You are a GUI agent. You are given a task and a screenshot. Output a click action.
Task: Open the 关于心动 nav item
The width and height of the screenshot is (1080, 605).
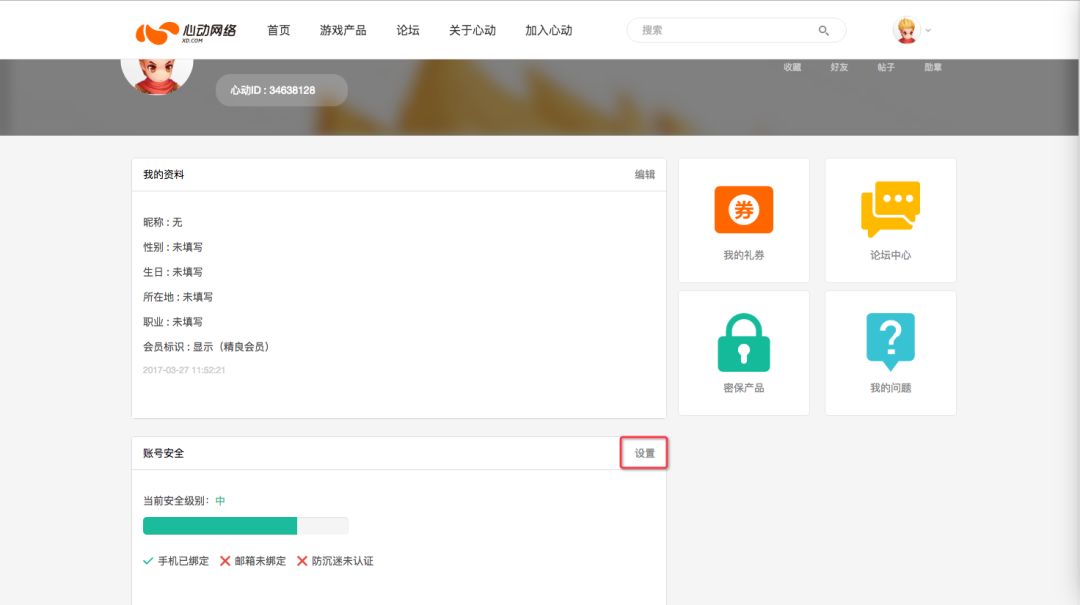tap(472, 30)
